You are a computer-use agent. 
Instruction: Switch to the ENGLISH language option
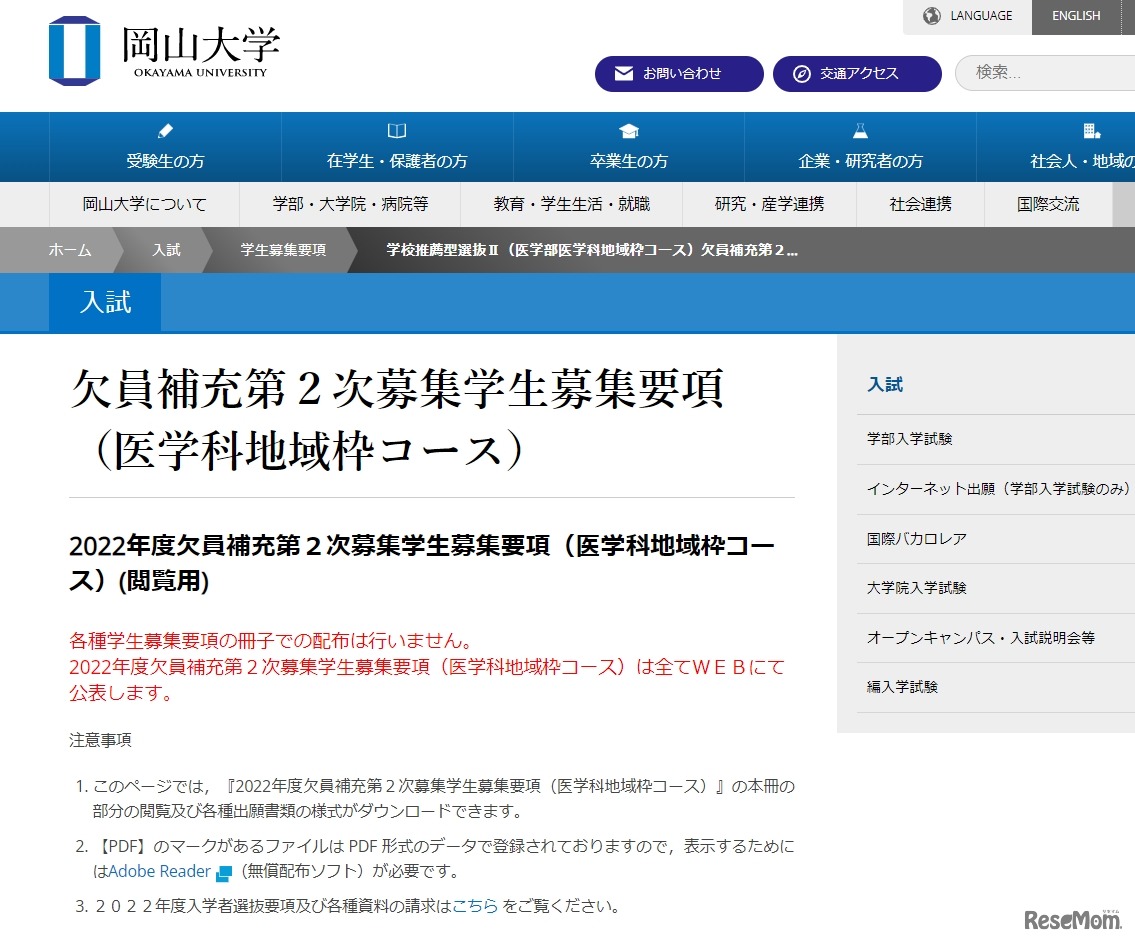(x=1075, y=16)
